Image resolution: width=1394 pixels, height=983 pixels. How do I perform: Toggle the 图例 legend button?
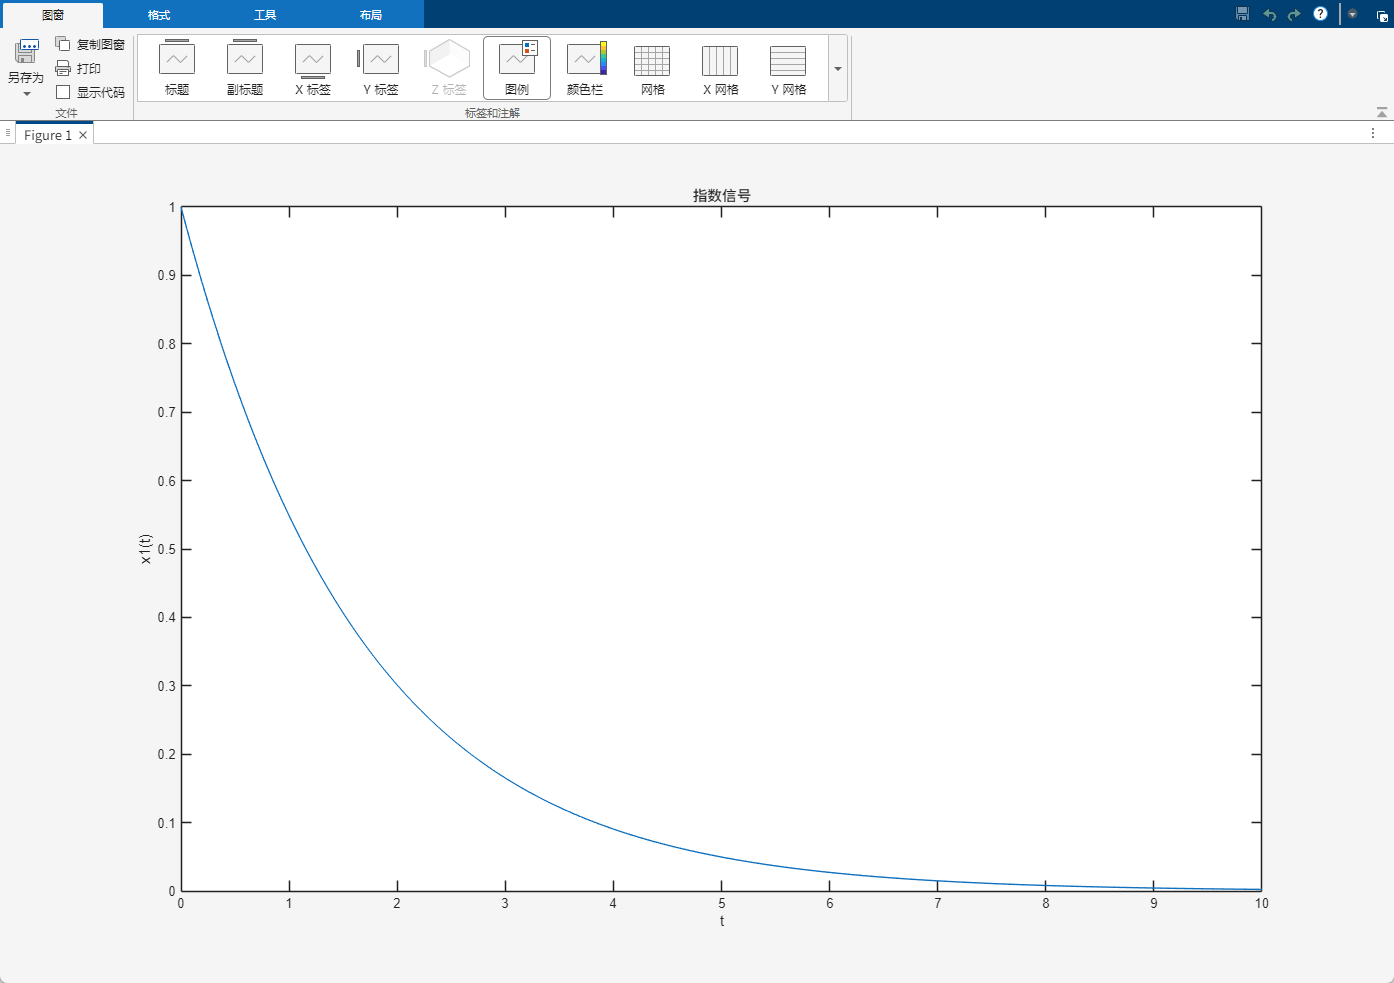[517, 68]
